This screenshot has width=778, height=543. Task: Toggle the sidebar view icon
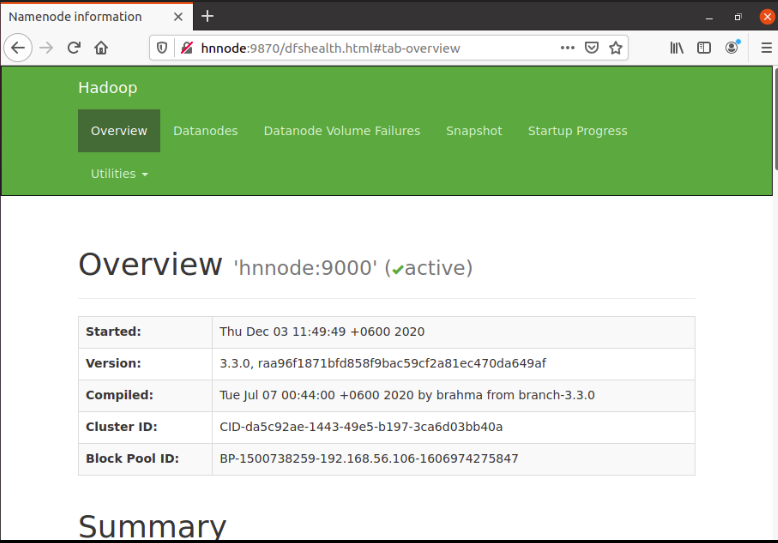click(704, 48)
